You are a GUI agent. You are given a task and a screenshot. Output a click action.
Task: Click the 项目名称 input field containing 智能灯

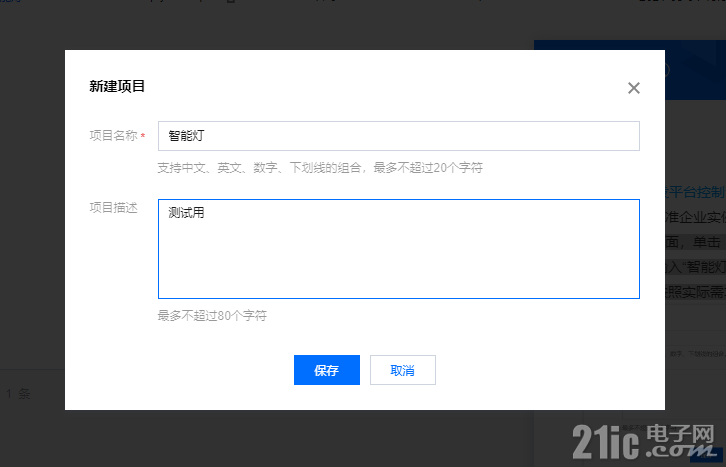click(399, 136)
